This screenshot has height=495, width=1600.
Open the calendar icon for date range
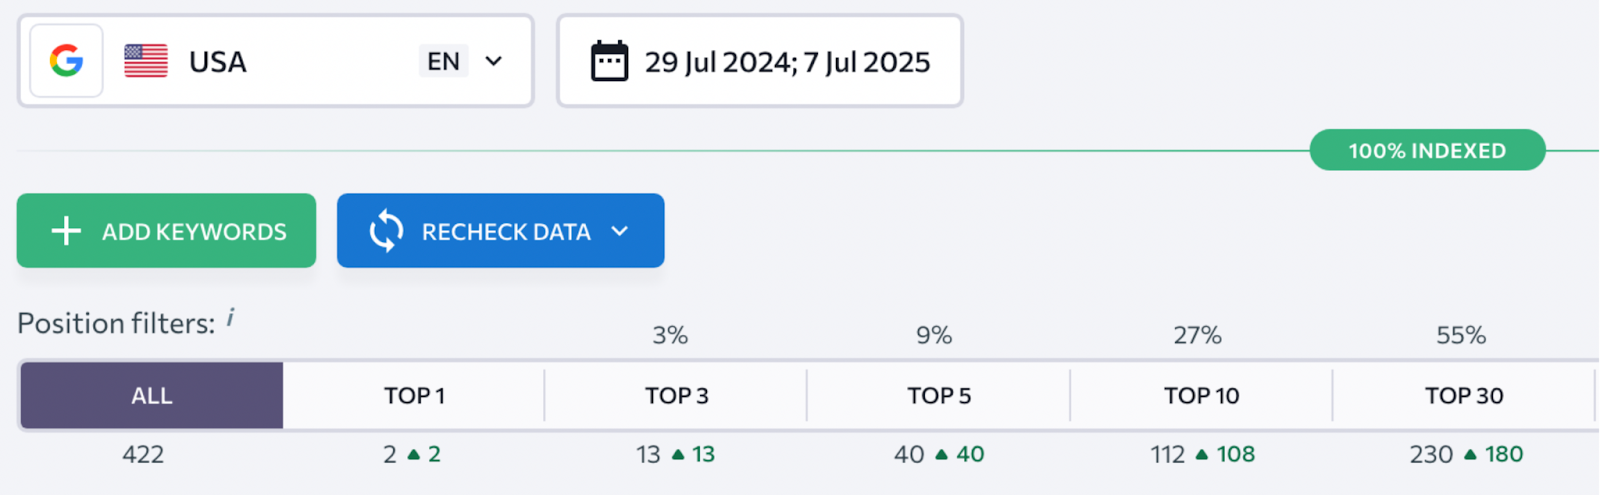pyautogui.click(x=609, y=61)
